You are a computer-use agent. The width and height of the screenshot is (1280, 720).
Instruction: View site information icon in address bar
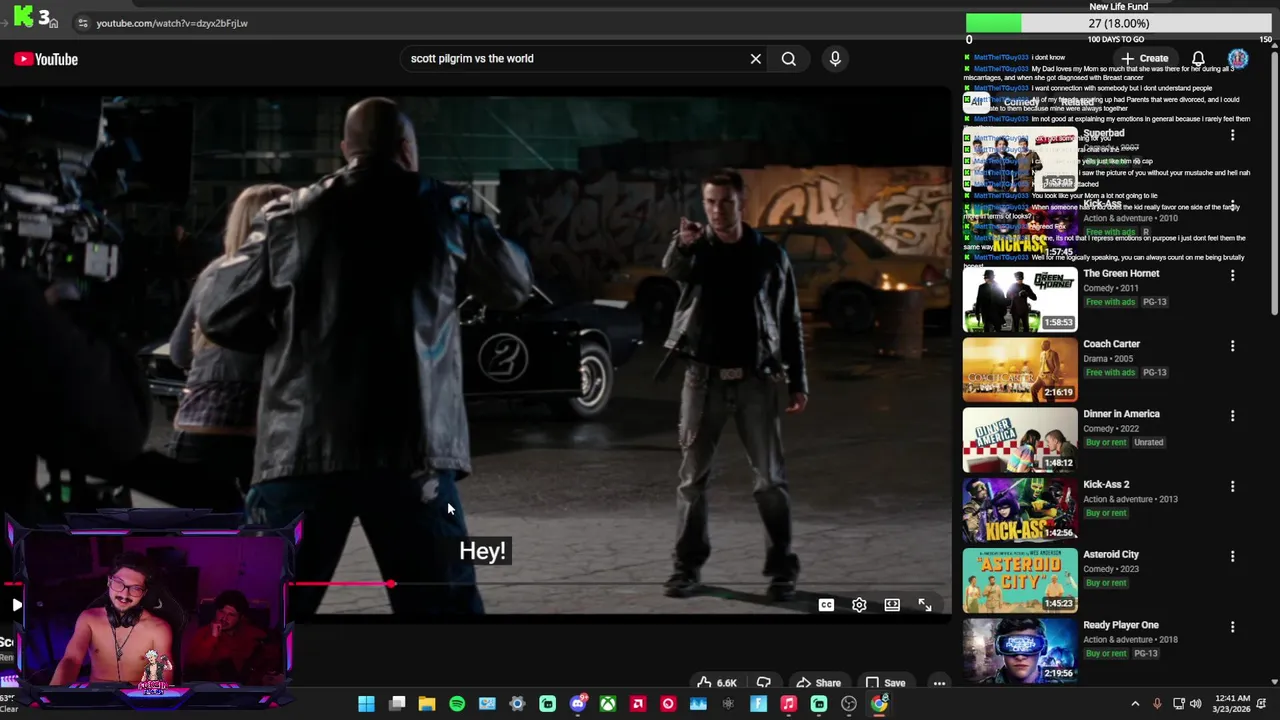(x=82, y=23)
